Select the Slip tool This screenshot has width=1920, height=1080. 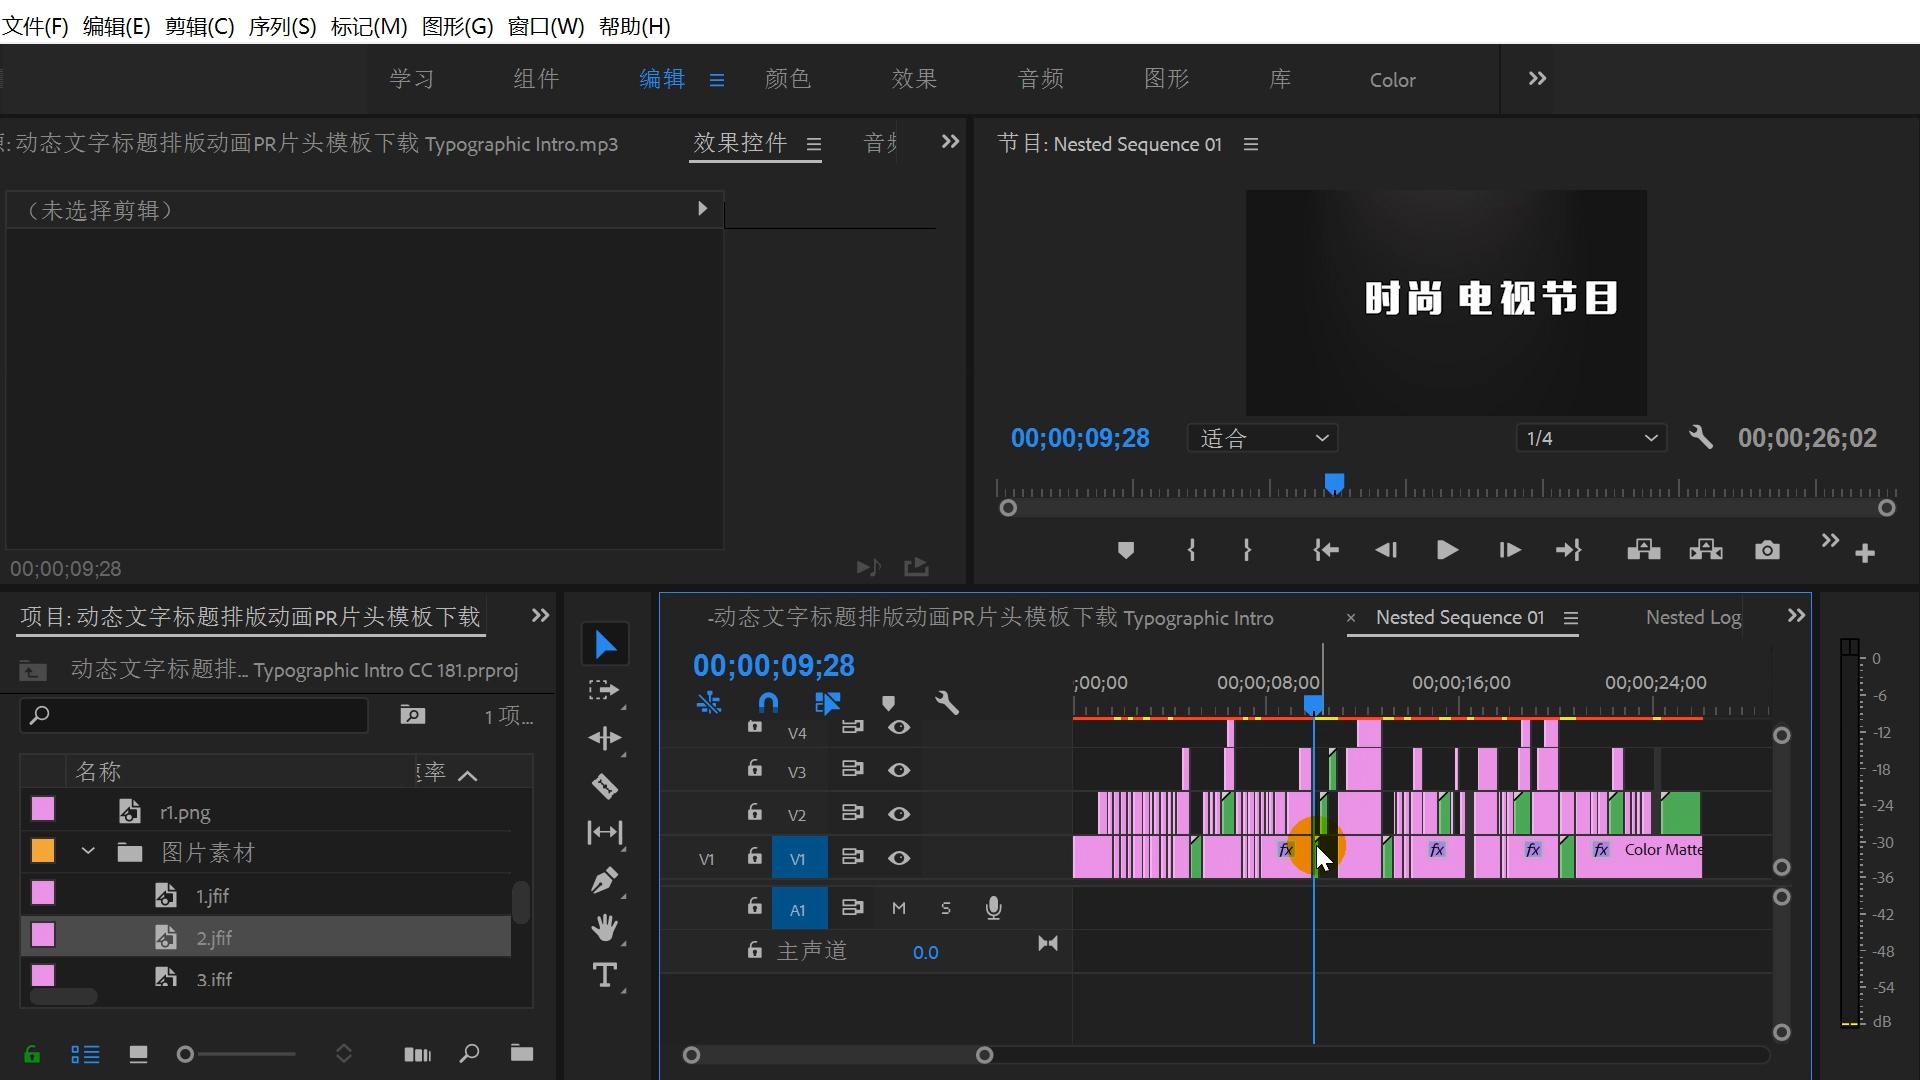605,832
